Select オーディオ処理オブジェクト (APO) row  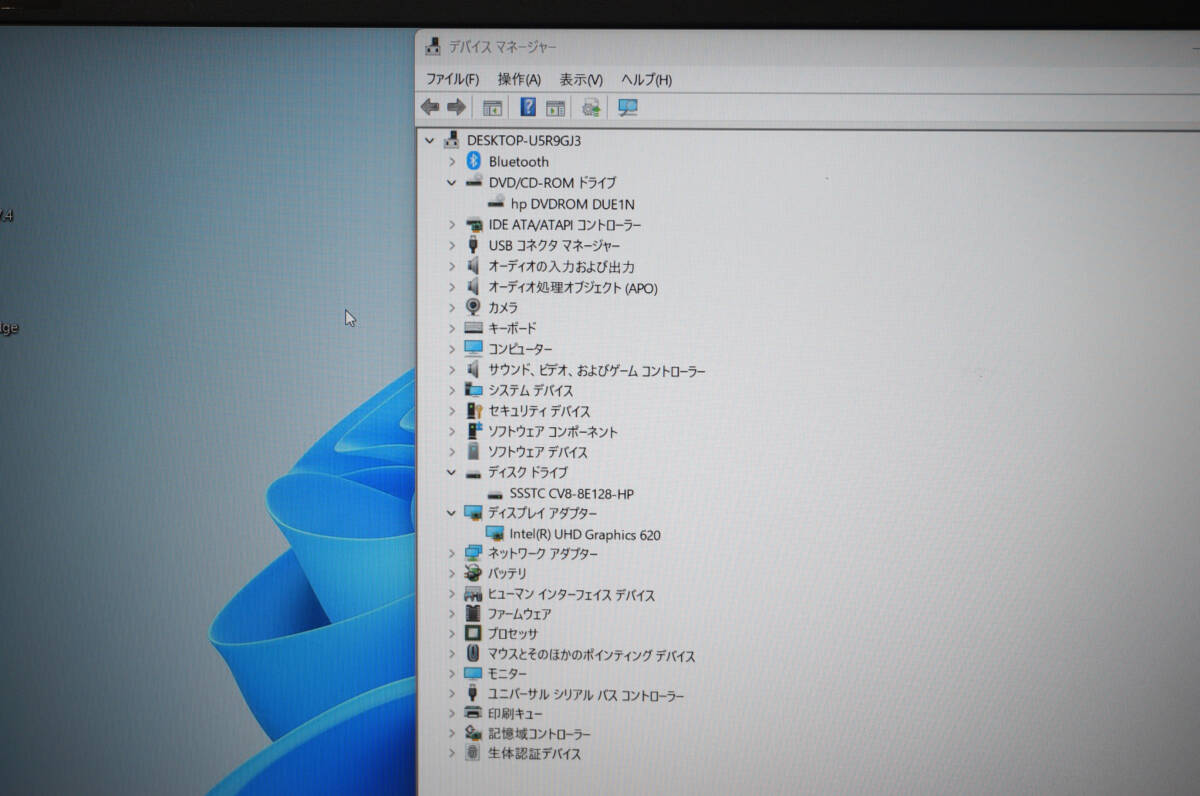pos(573,287)
